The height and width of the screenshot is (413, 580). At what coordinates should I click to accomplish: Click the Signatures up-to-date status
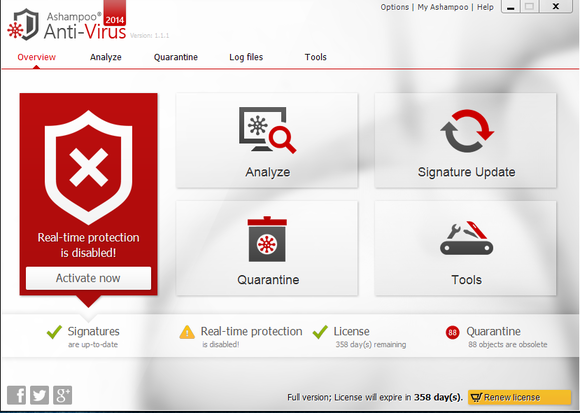coord(83,336)
